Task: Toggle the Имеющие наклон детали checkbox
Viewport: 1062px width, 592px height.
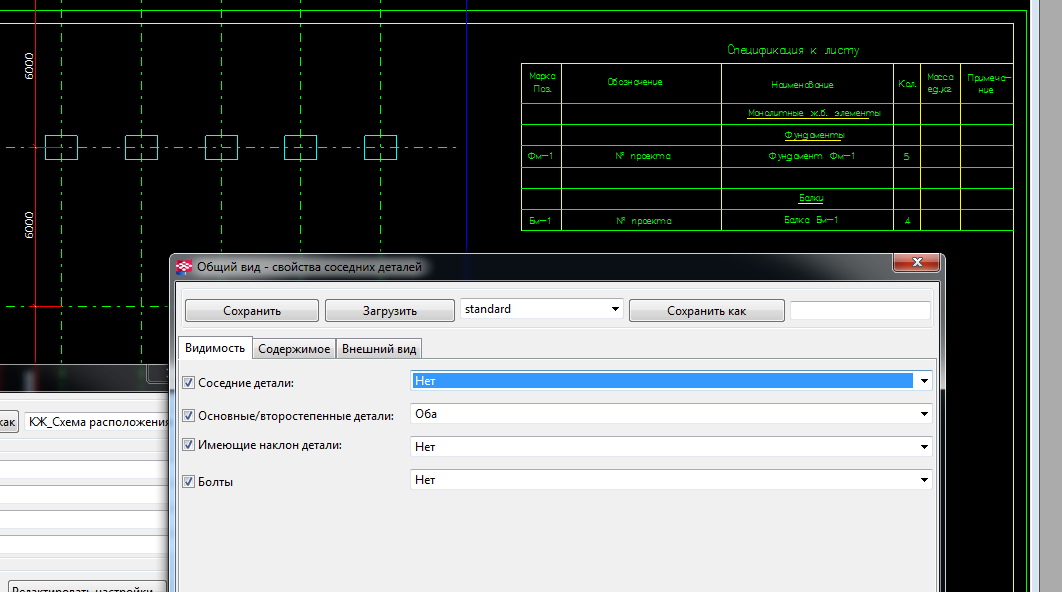Action: tap(188, 445)
